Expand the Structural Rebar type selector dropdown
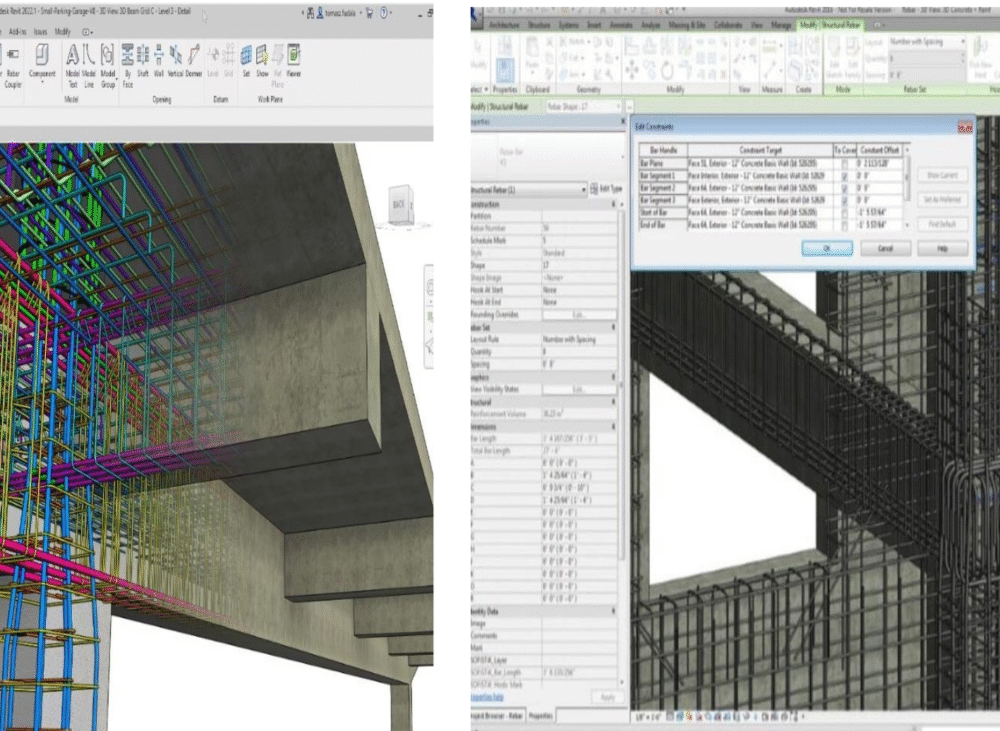This screenshot has width=1000, height=731. pos(583,188)
